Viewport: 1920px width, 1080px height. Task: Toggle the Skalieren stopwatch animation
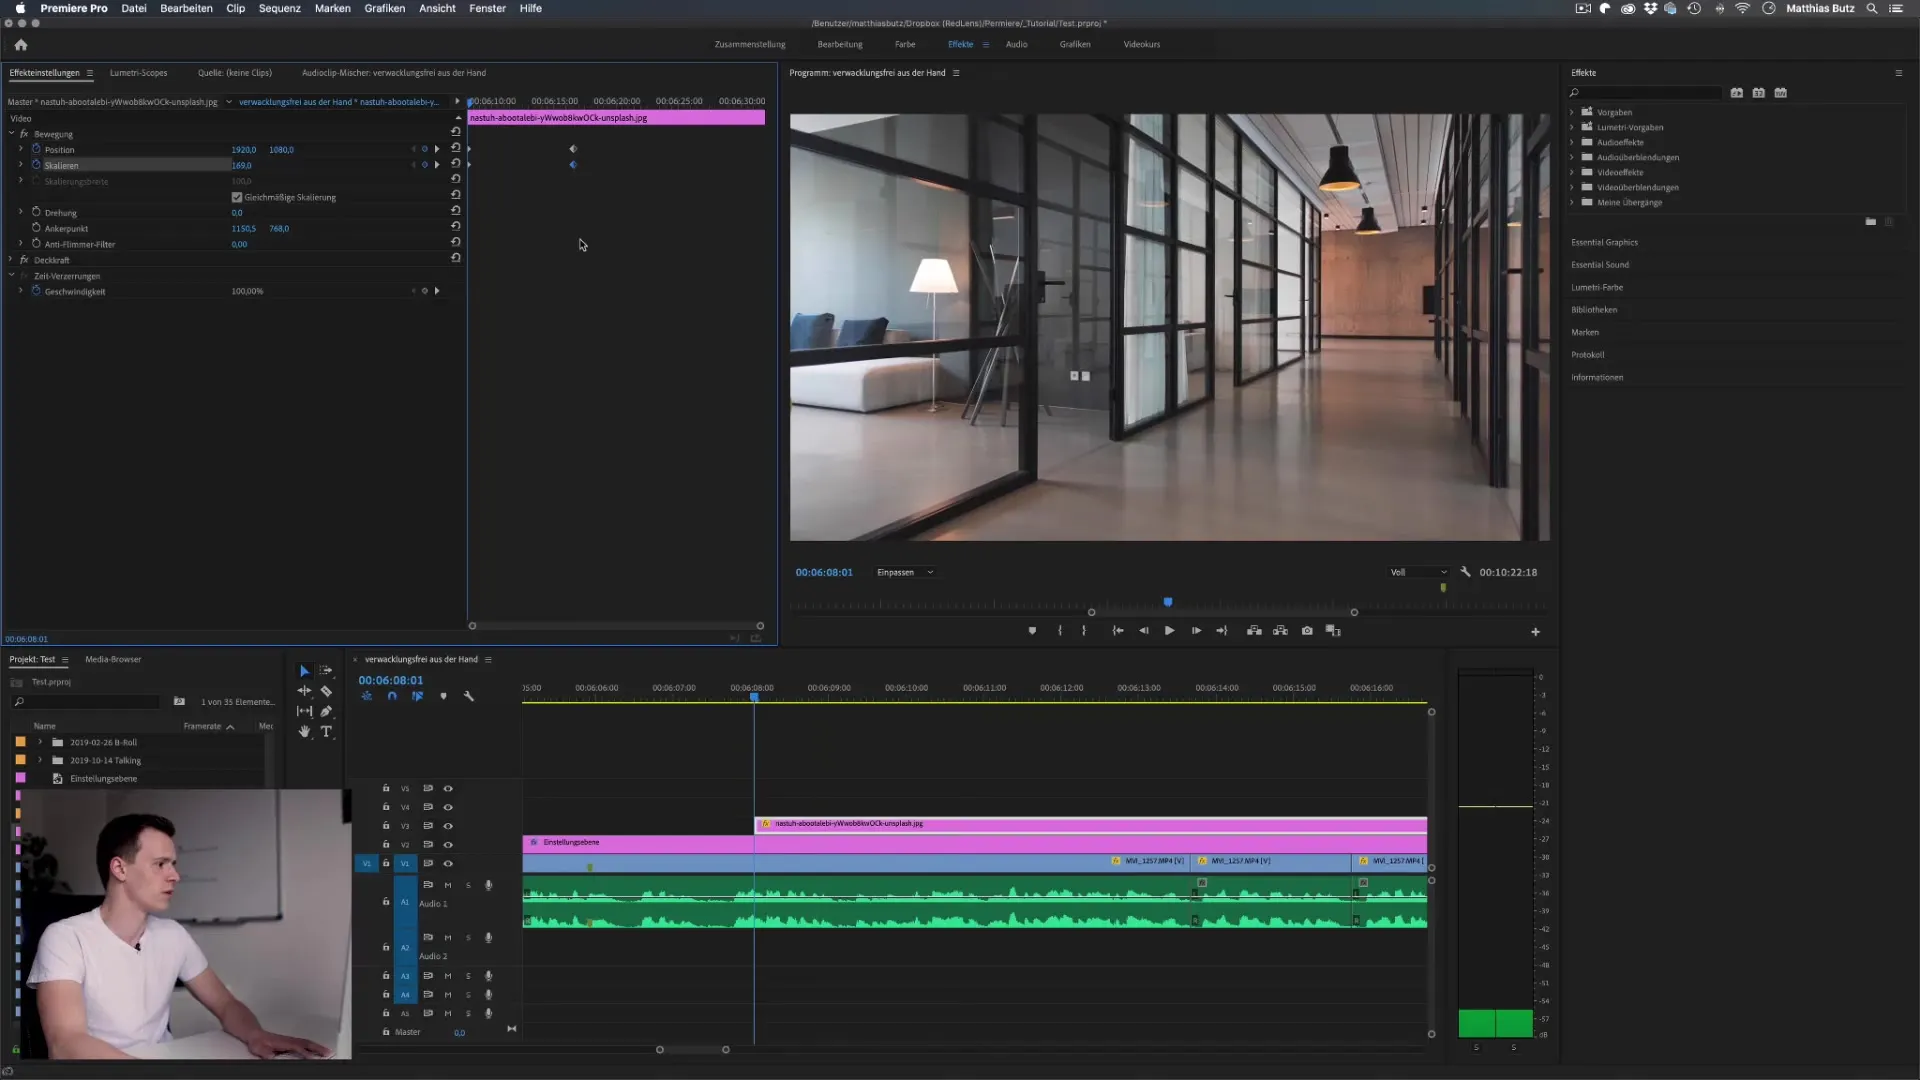pos(36,165)
